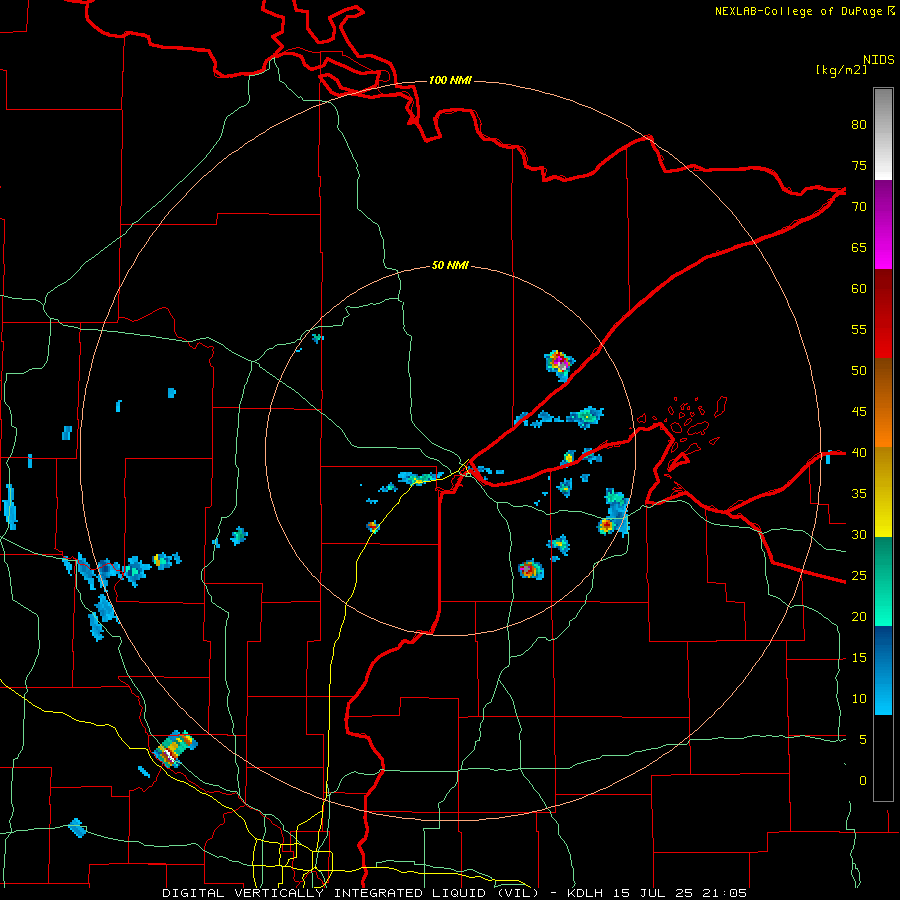Click the scale value 5
The height and width of the screenshot is (900, 900).
pos(863,740)
